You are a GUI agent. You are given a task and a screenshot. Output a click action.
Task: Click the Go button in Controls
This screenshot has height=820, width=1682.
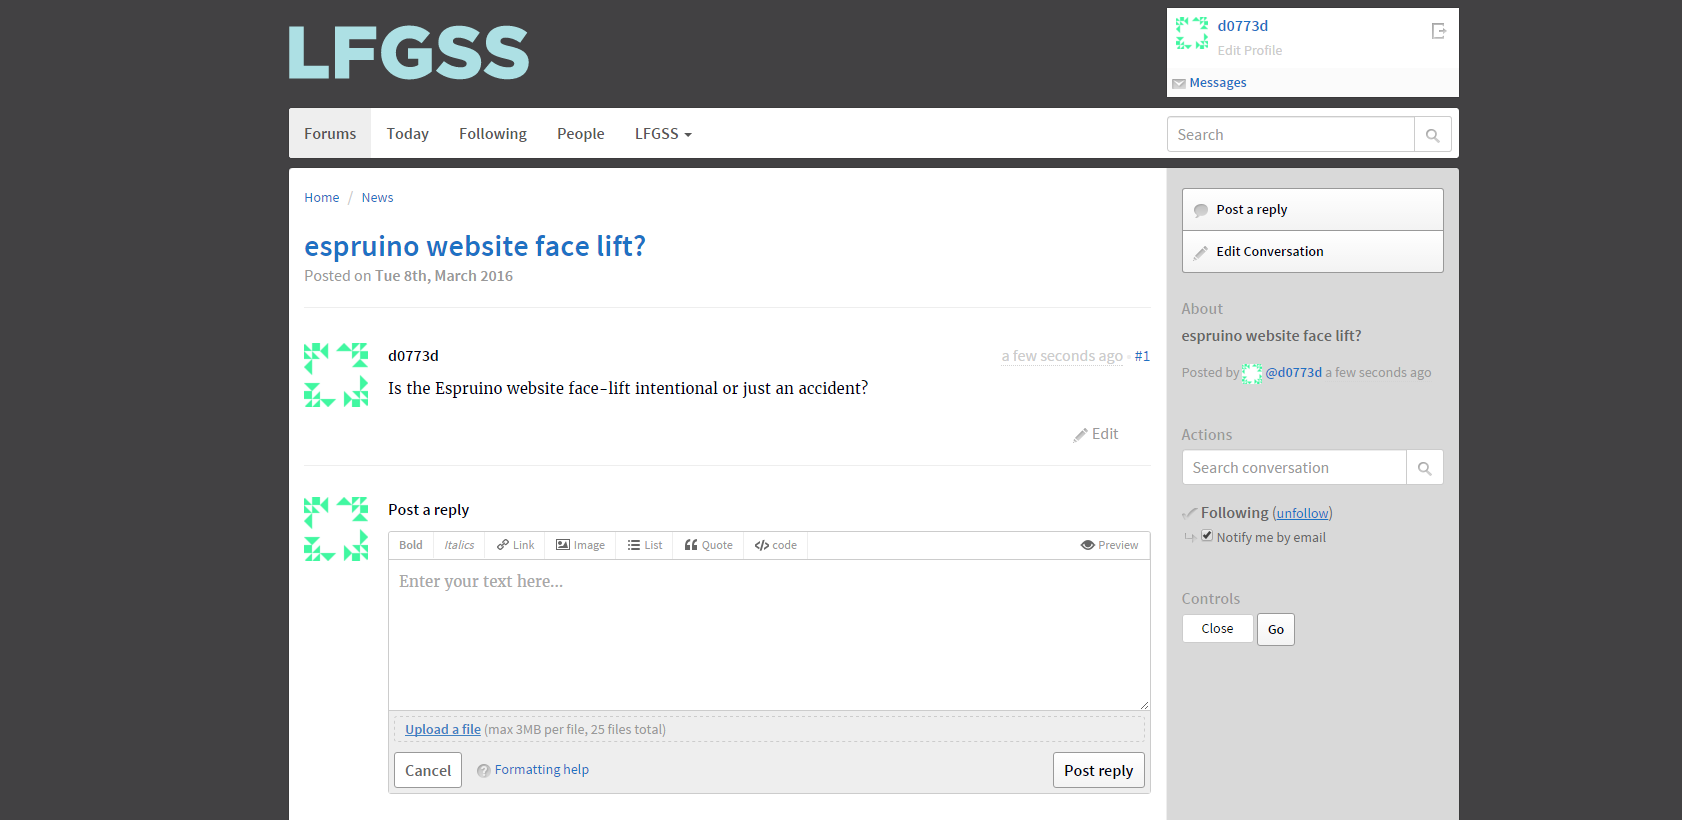click(x=1276, y=629)
